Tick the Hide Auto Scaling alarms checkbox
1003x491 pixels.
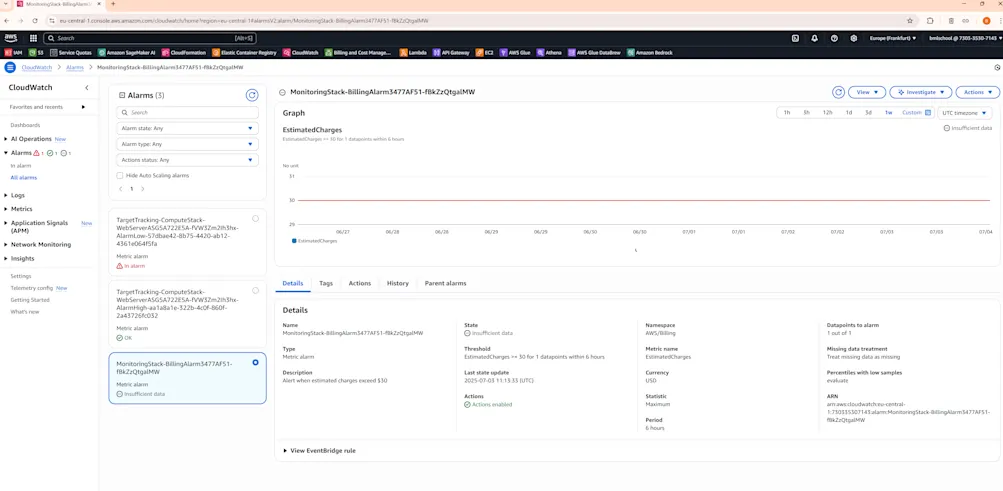[x=120, y=175]
